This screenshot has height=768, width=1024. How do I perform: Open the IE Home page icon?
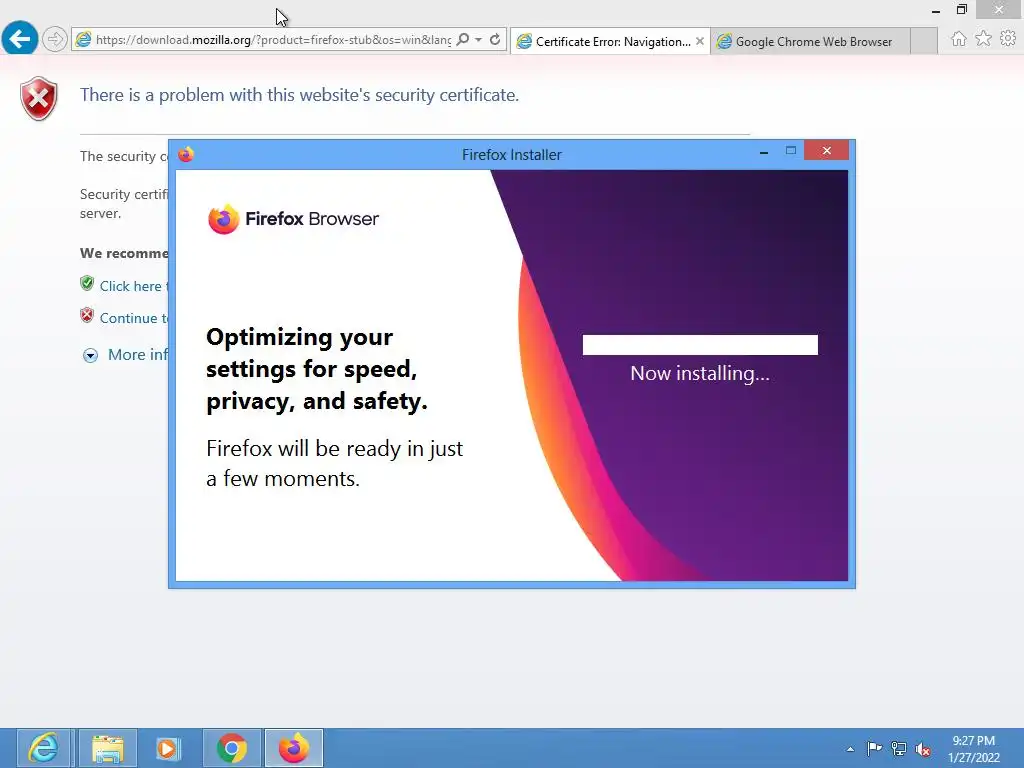coord(958,39)
